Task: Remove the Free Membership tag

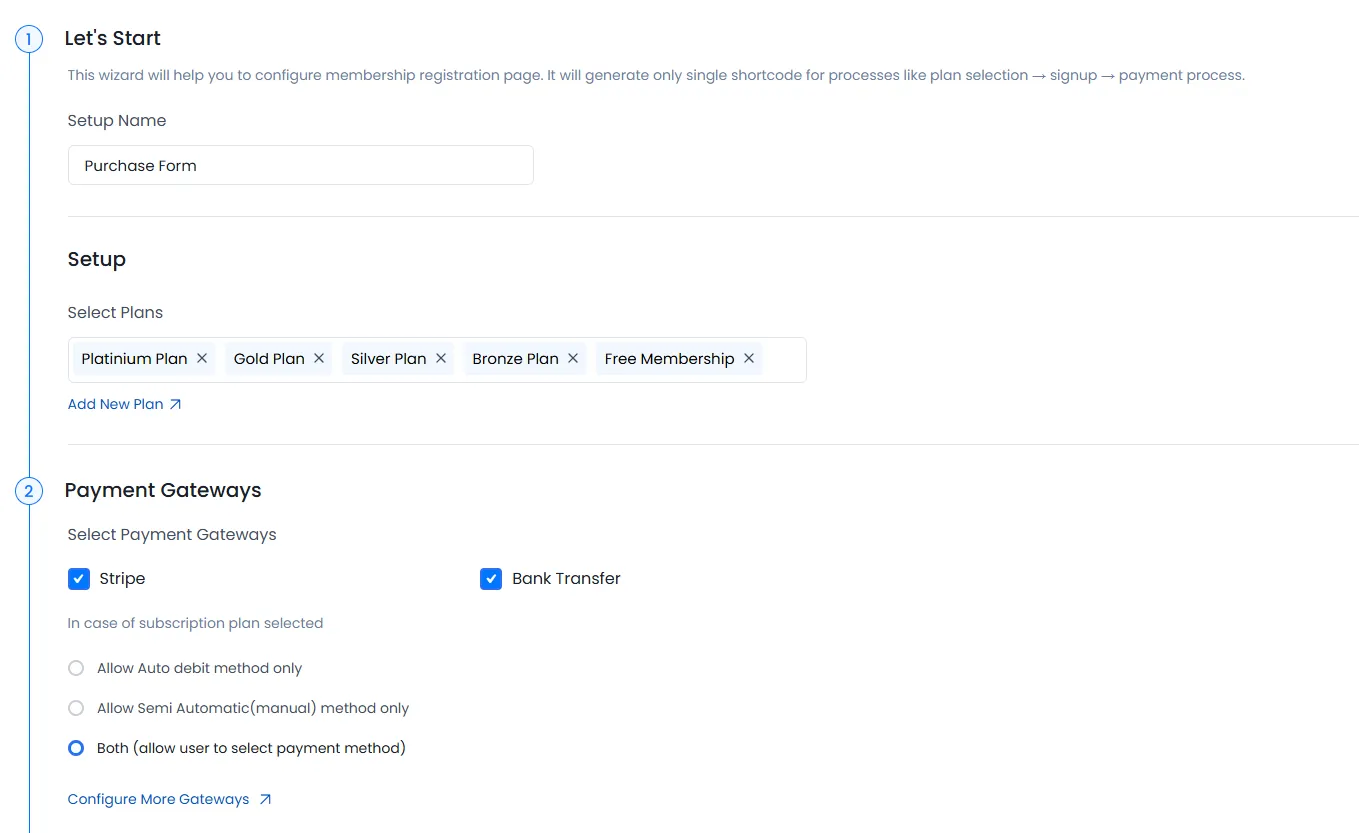Action: (749, 358)
